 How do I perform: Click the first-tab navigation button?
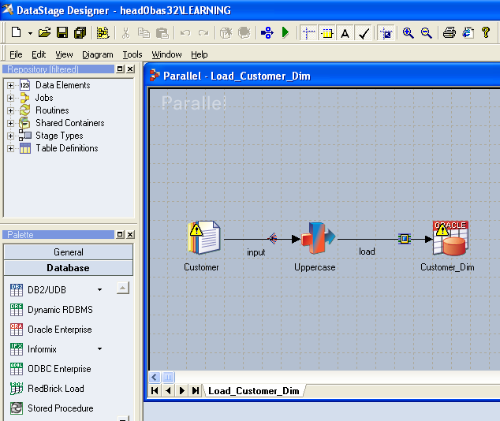pyautogui.click(x=155, y=390)
